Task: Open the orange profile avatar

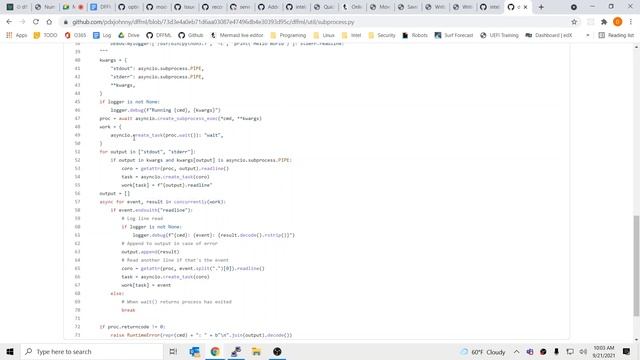Action: pos(618,22)
